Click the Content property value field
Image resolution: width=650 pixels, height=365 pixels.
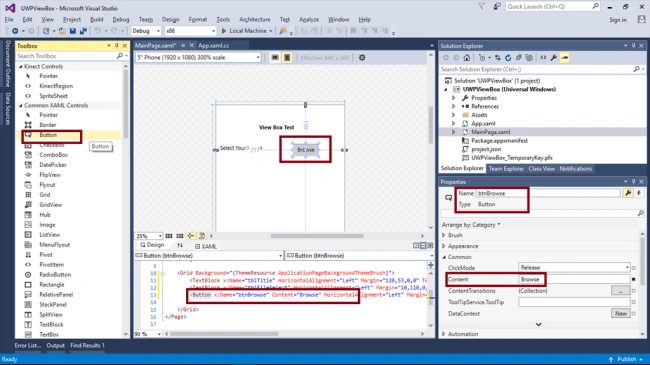574,279
